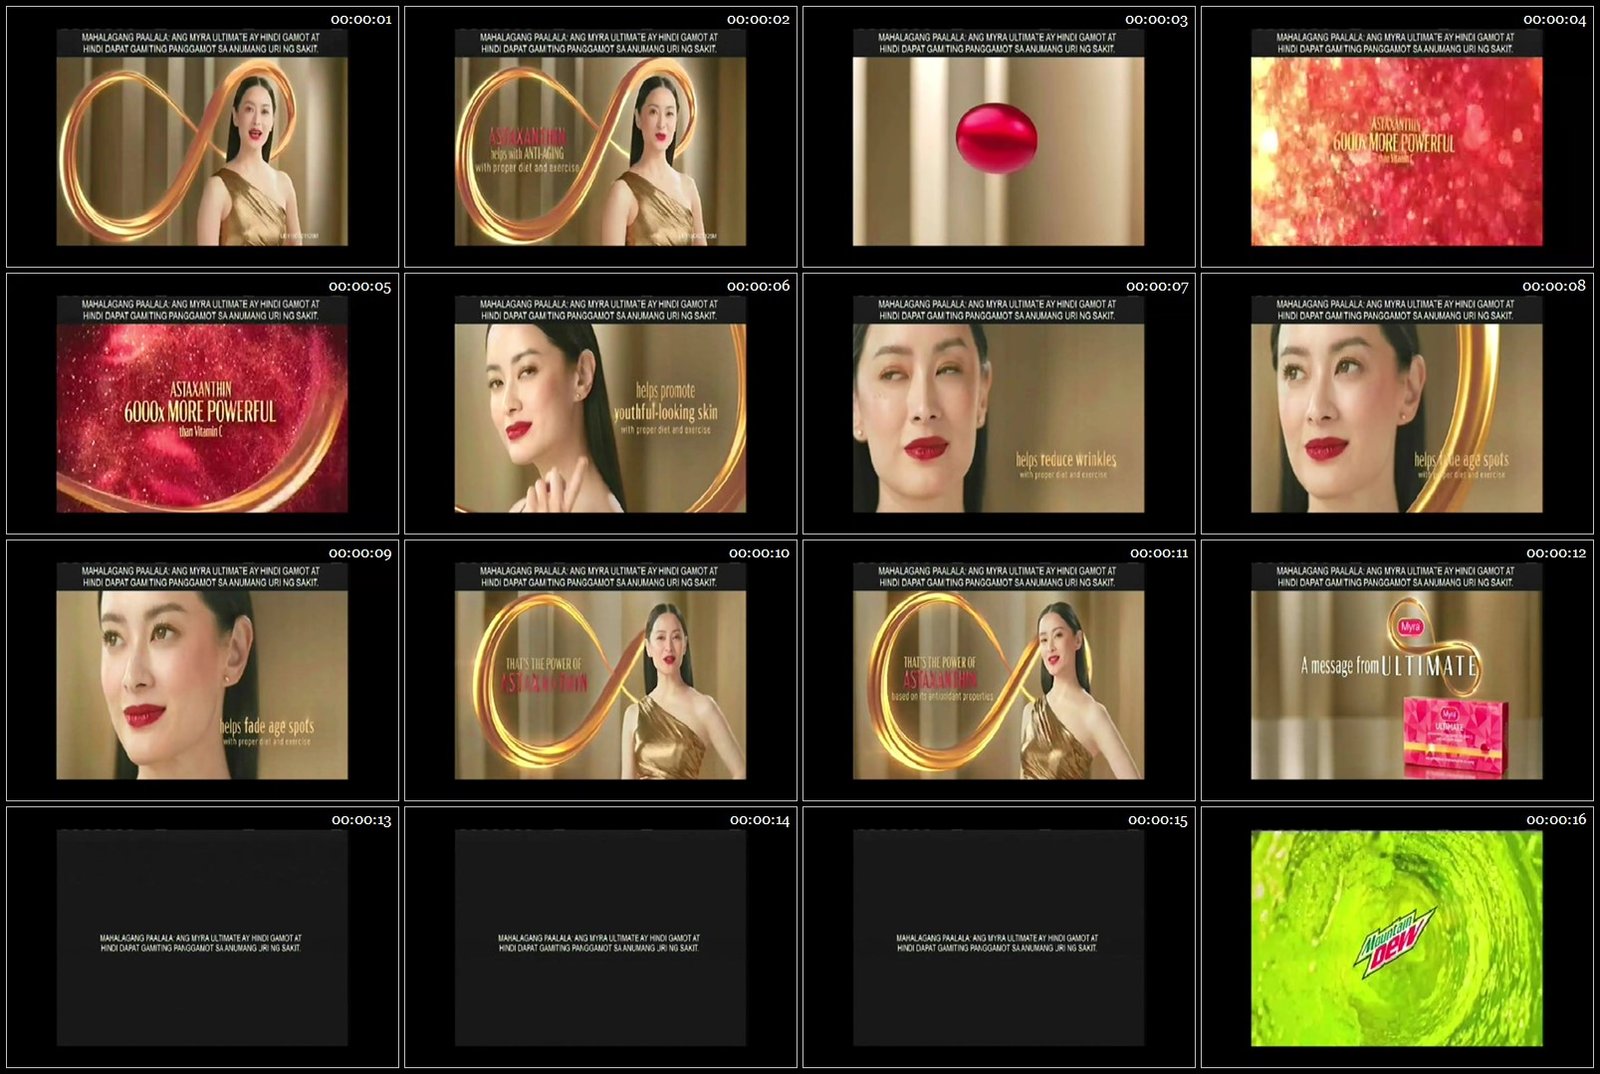Click the timestamp 00:00:06
1600x1074 pixels.
(x=759, y=286)
